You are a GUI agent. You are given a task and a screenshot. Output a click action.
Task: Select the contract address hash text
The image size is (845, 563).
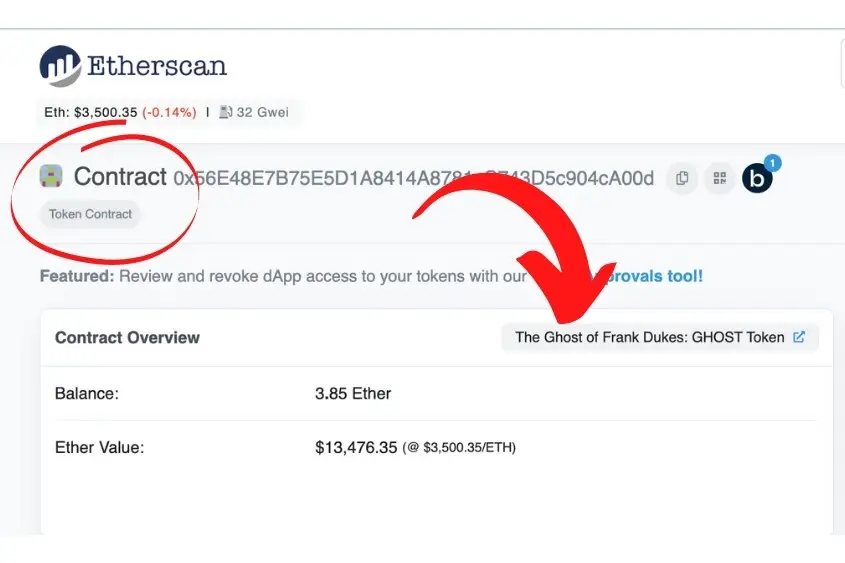click(413, 178)
